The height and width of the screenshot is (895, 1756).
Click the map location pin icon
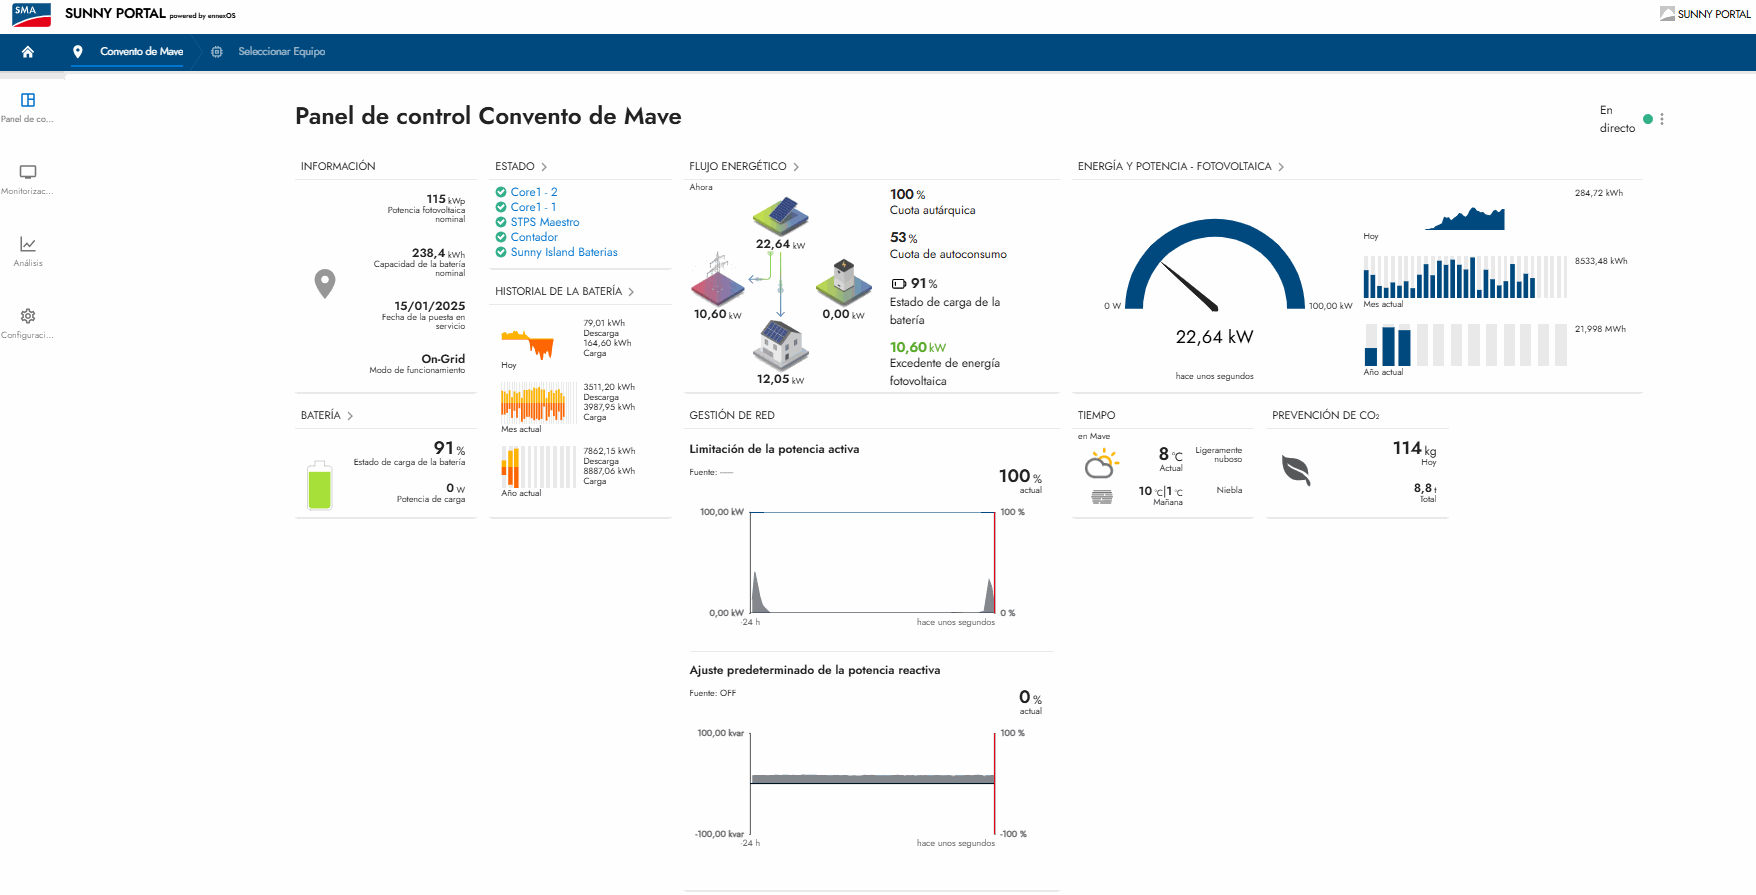coord(325,283)
